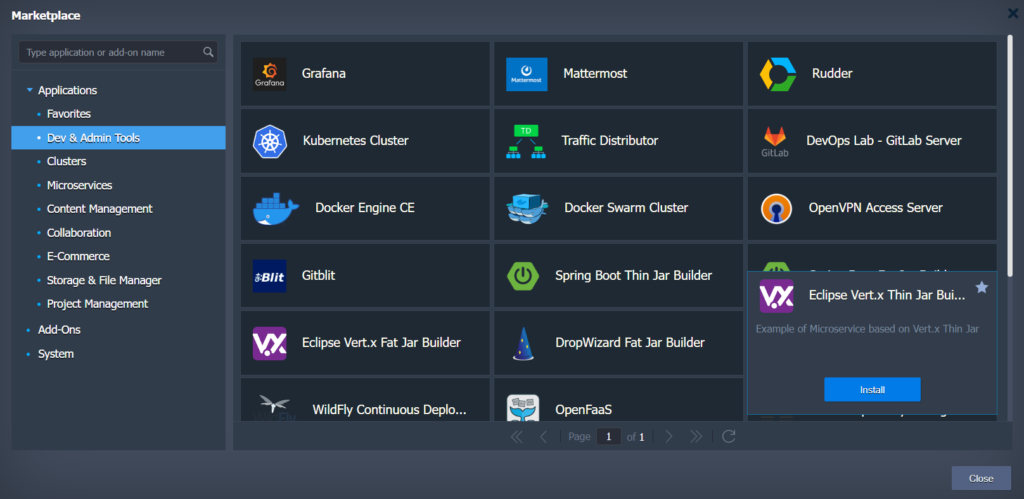Click the page number input box
This screenshot has width=1024, height=499.
[609, 436]
